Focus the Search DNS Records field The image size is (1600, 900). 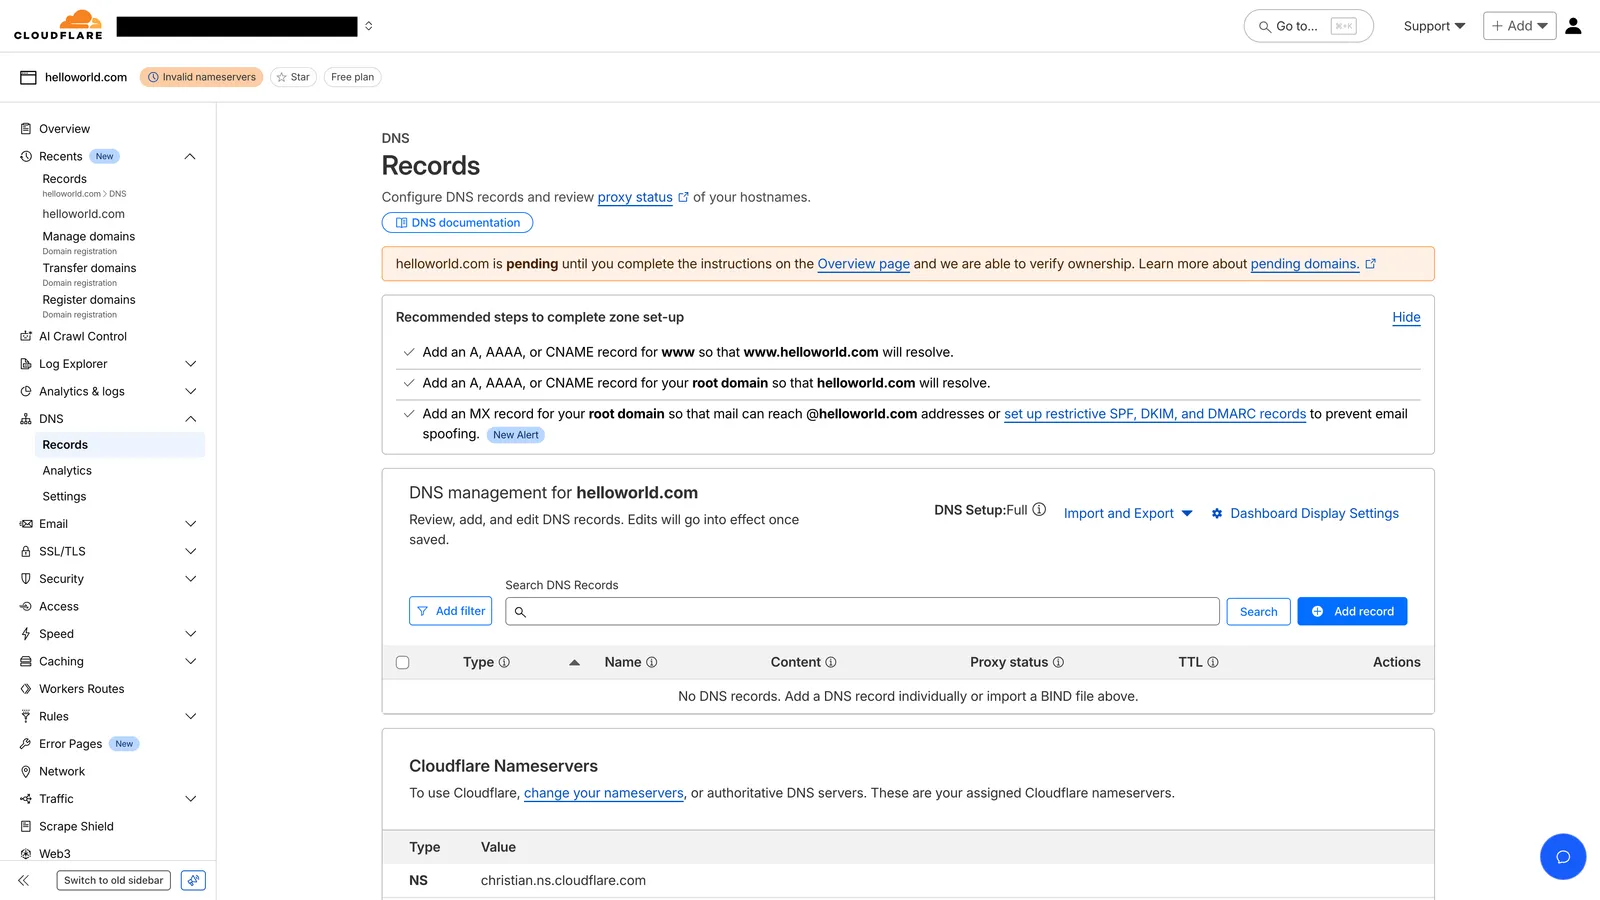click(862, 612)
